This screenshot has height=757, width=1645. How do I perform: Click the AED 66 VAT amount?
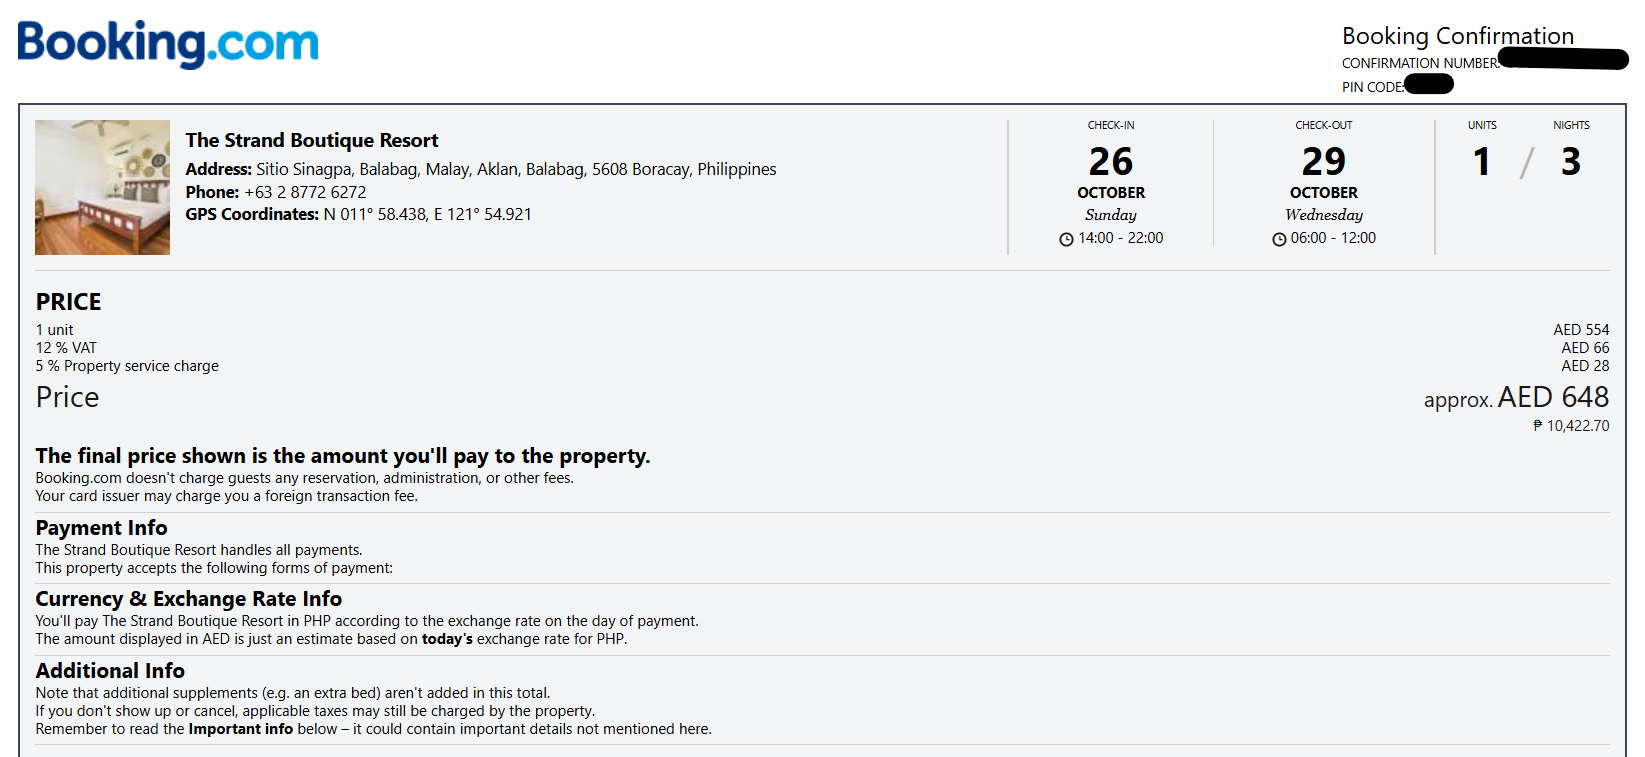pos(1585,348)
